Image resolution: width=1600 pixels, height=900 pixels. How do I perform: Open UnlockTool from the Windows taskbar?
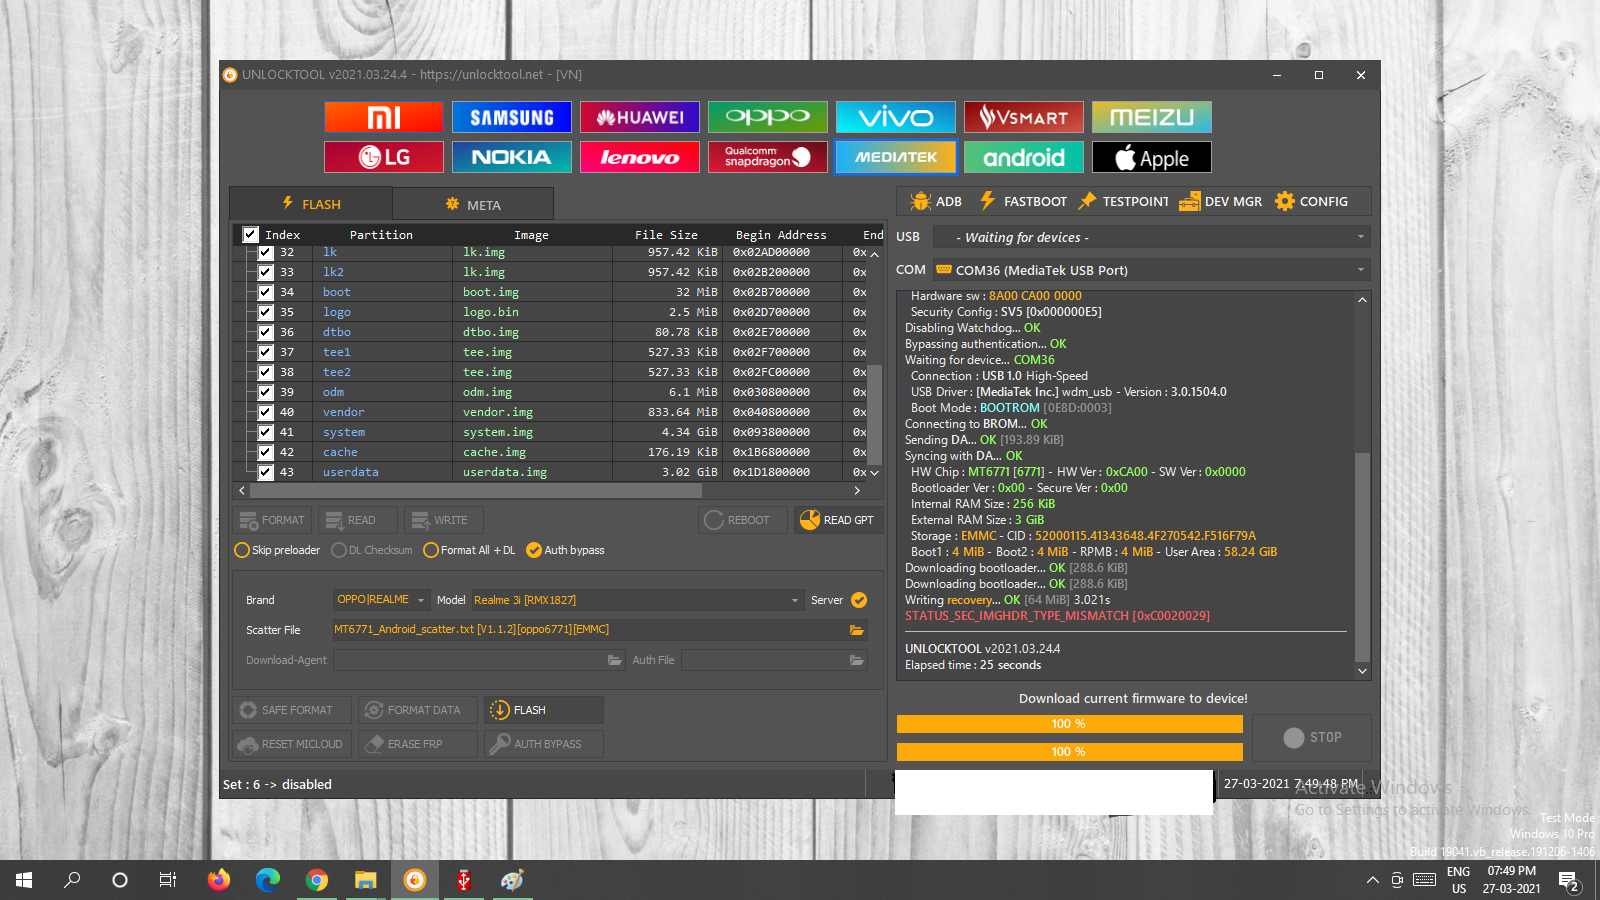[x=414, y=880]
